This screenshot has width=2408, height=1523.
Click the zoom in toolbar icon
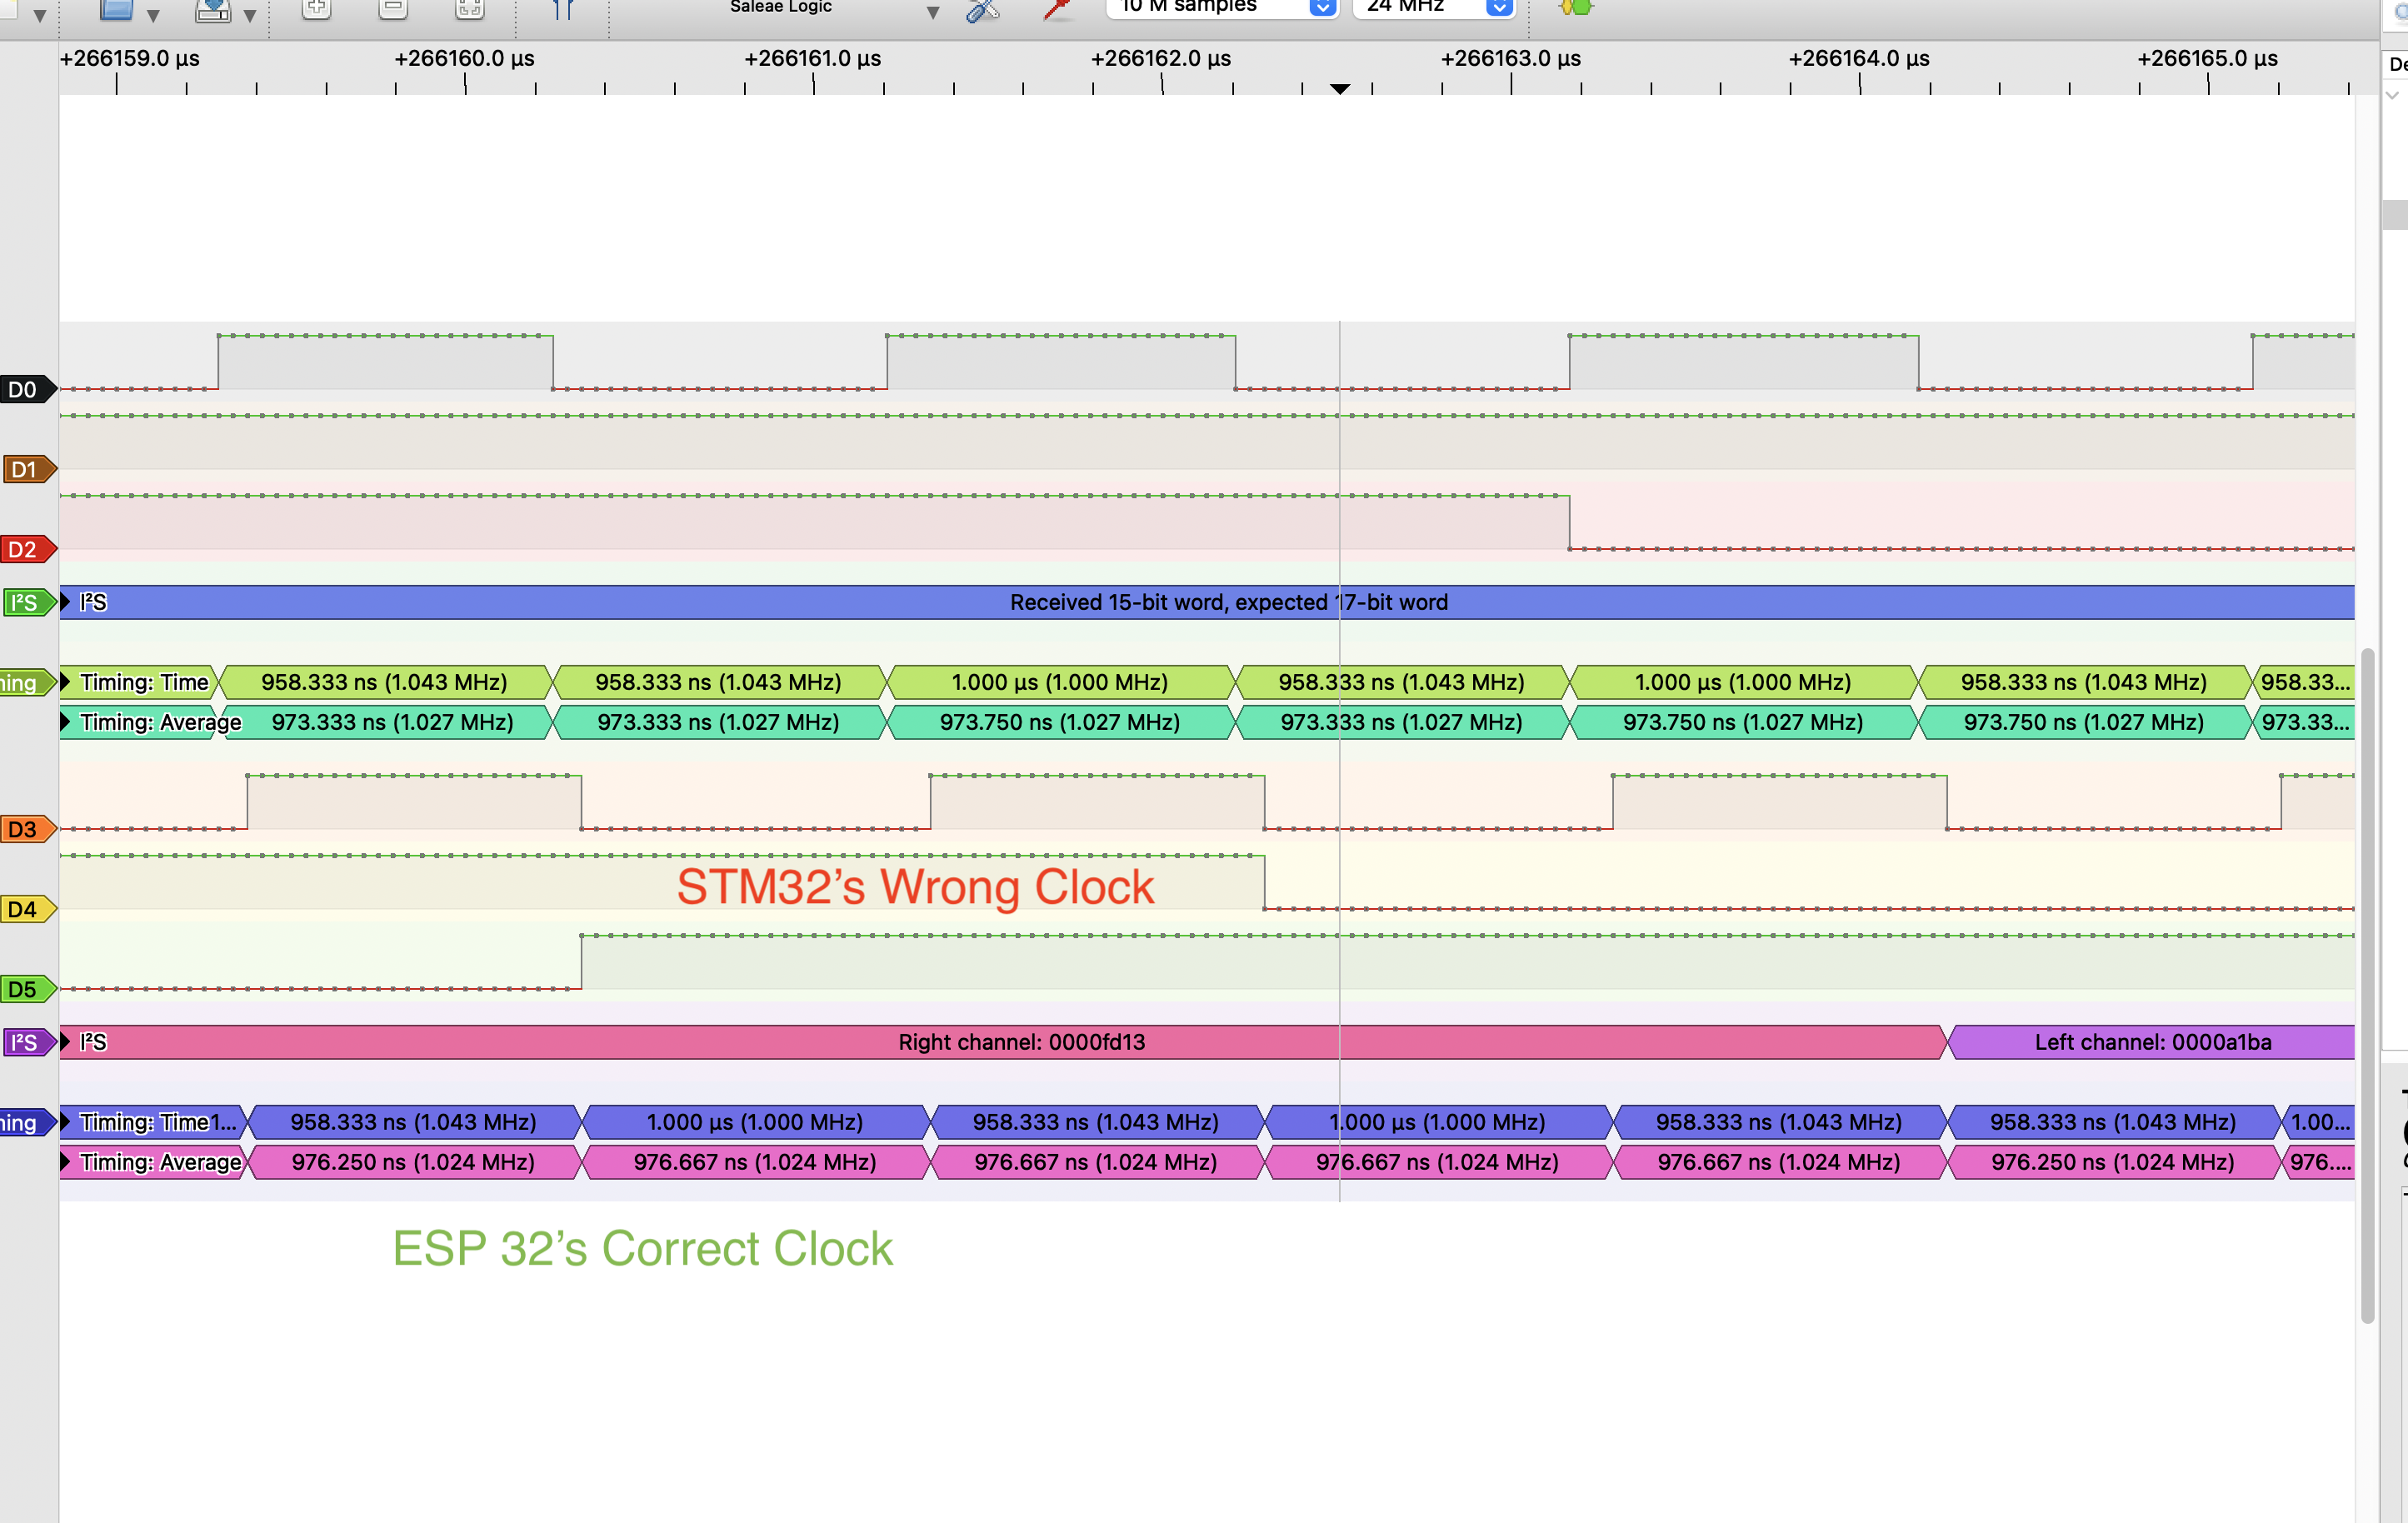pyautogui.click(x=316, y=8)
